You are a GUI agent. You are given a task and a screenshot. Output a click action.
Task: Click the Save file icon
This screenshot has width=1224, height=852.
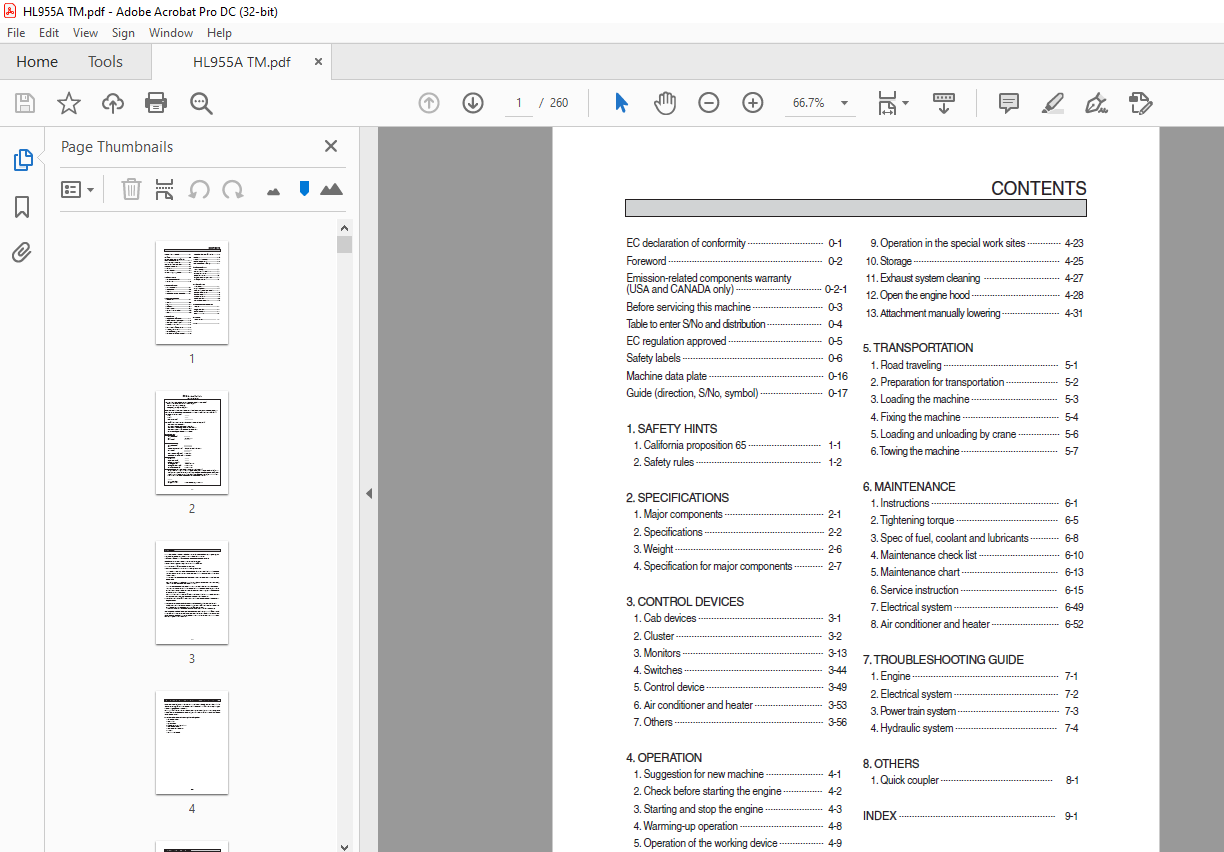[x=25, y=103]
